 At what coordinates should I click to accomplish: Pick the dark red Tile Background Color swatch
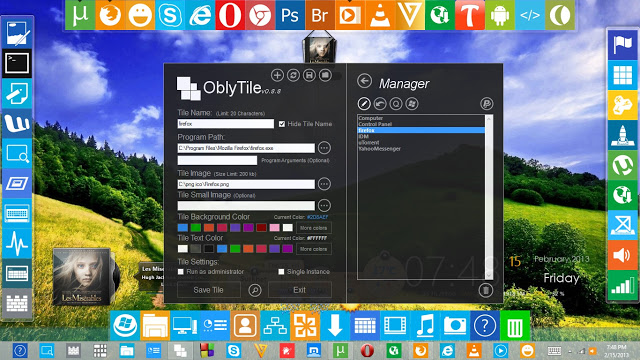click(x=261, y=227)
